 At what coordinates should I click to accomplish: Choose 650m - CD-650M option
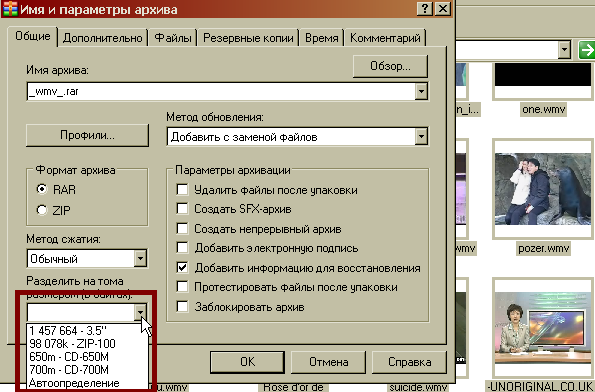click(x=87, y=357)
